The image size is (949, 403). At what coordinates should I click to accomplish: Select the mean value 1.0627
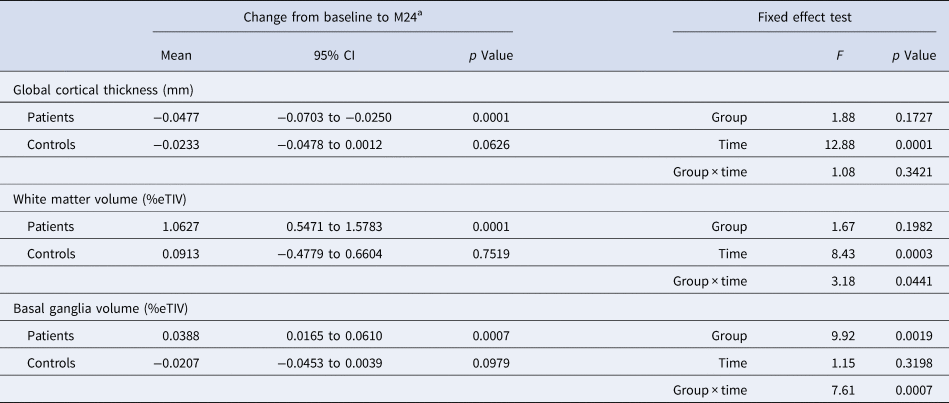[172, 227]
